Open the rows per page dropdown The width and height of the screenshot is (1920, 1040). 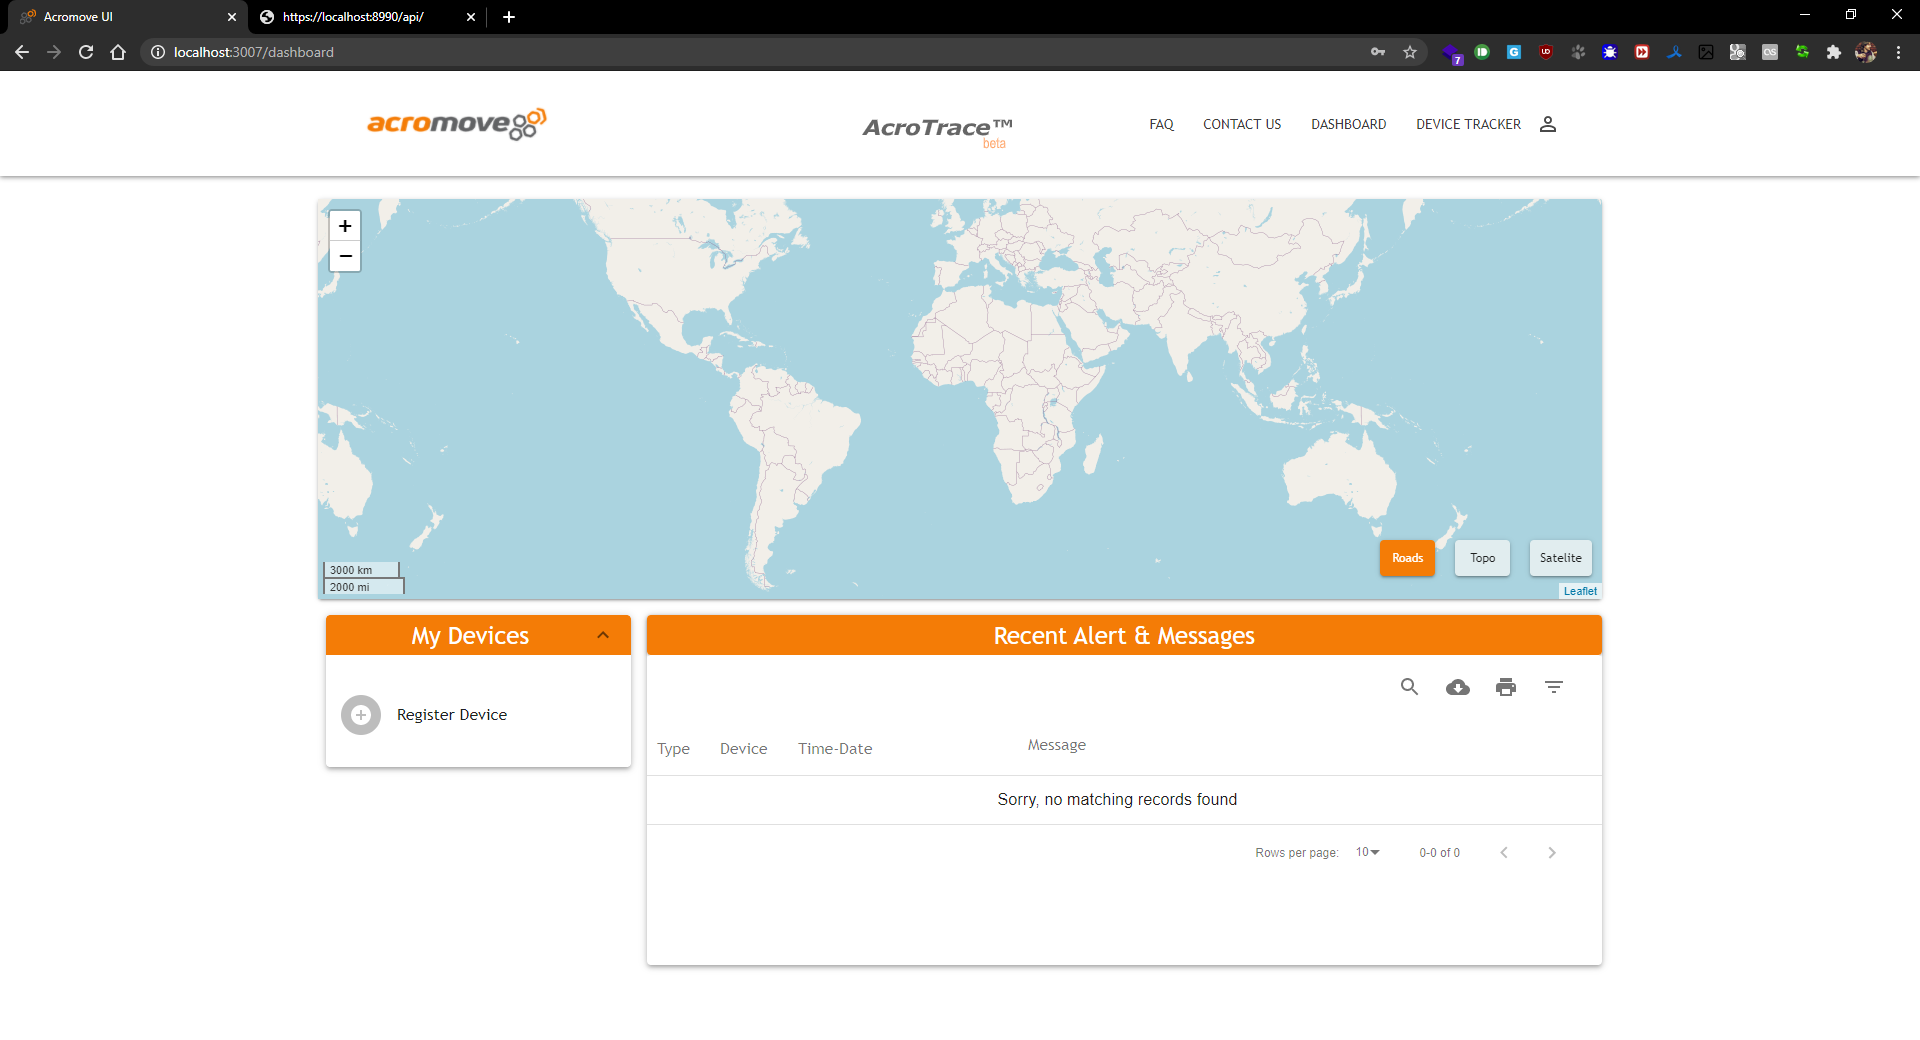pyautogui.click(x=1367, y=853)
